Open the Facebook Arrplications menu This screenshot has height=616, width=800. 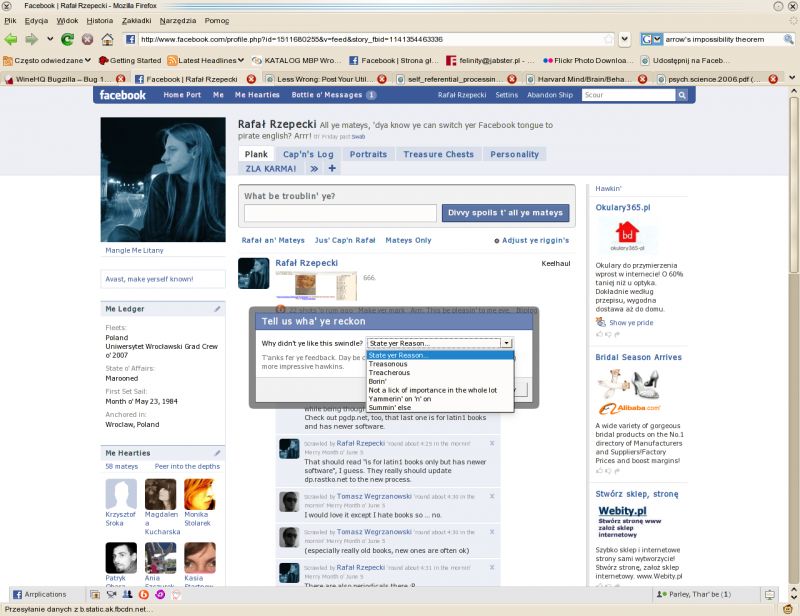(x=39, y=594)
